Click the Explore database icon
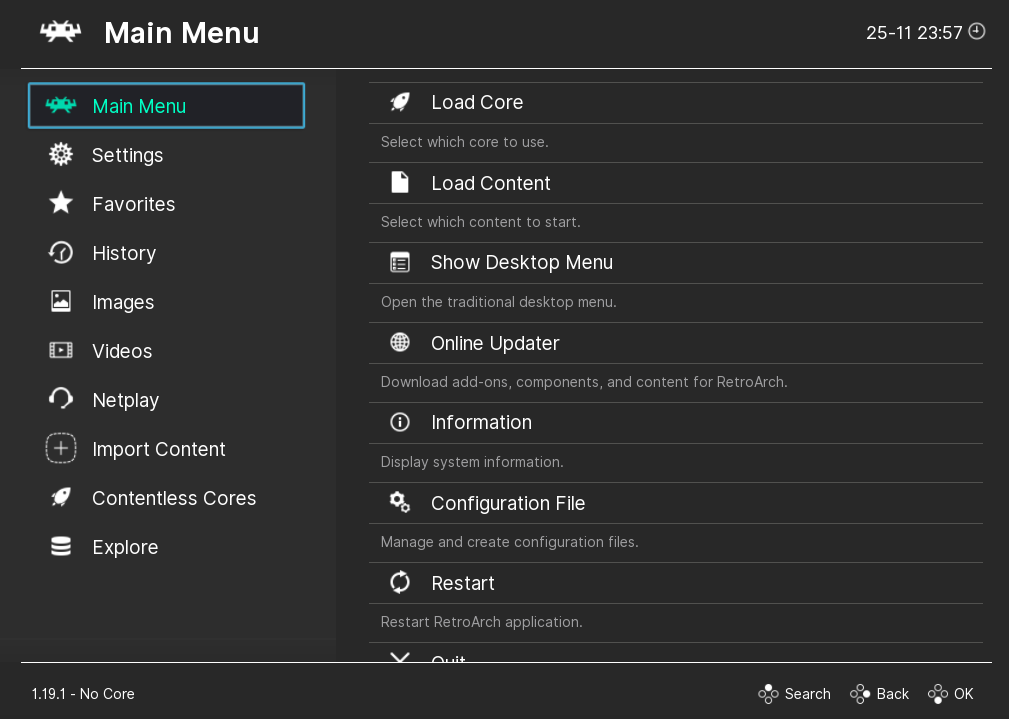This screenshot has width=1009, height=719. pos(61,547)
